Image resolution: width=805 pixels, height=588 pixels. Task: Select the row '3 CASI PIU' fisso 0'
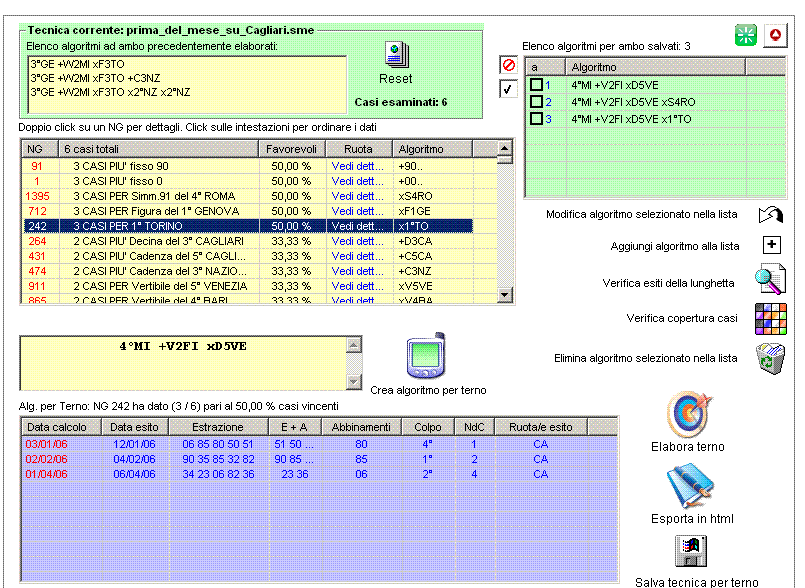point(247,181)
